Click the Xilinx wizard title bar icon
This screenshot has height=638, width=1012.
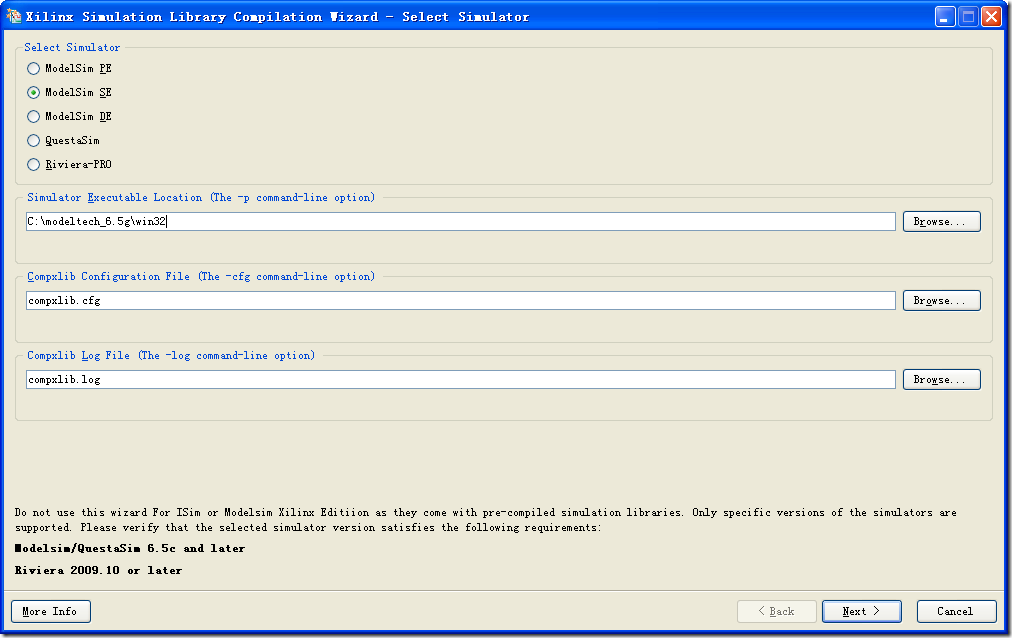click(x=14, y=16)
